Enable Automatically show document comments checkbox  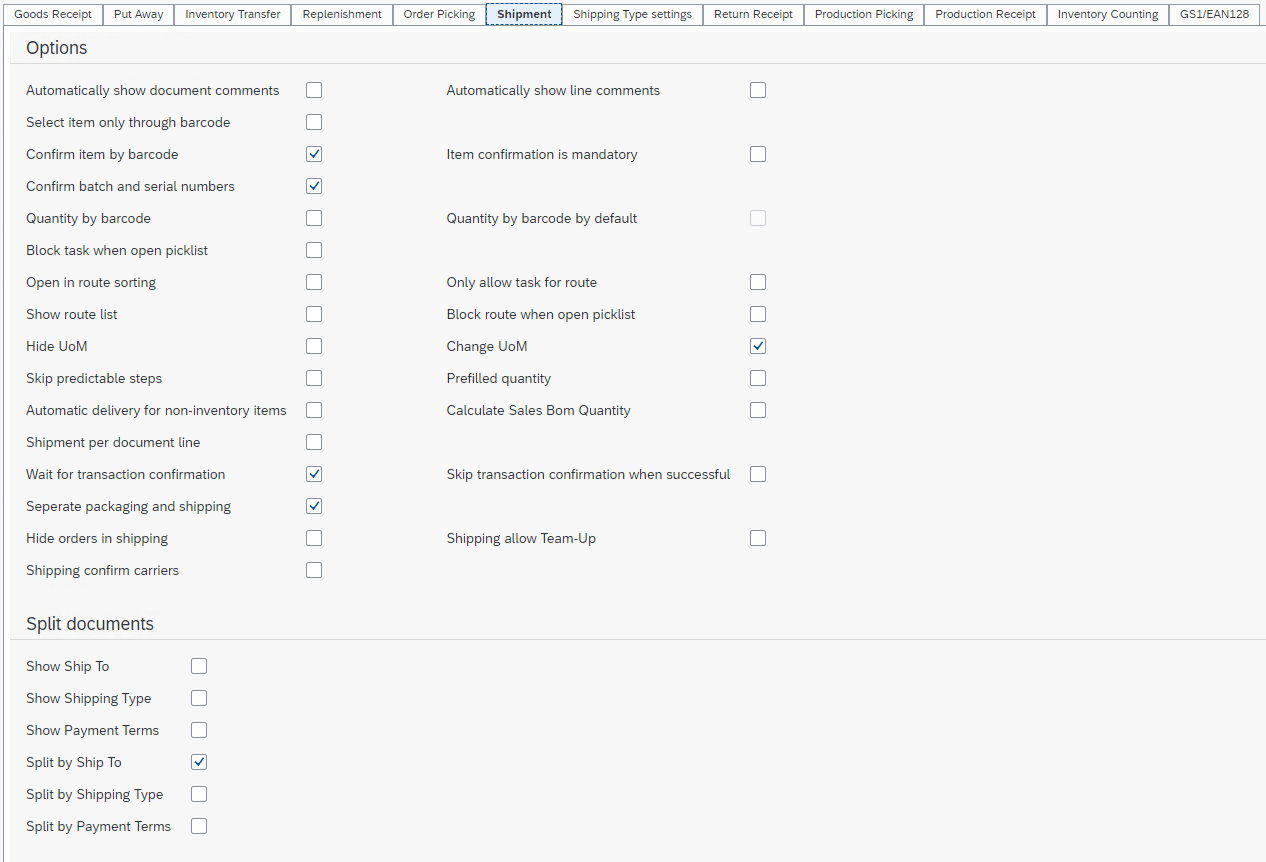314,90
